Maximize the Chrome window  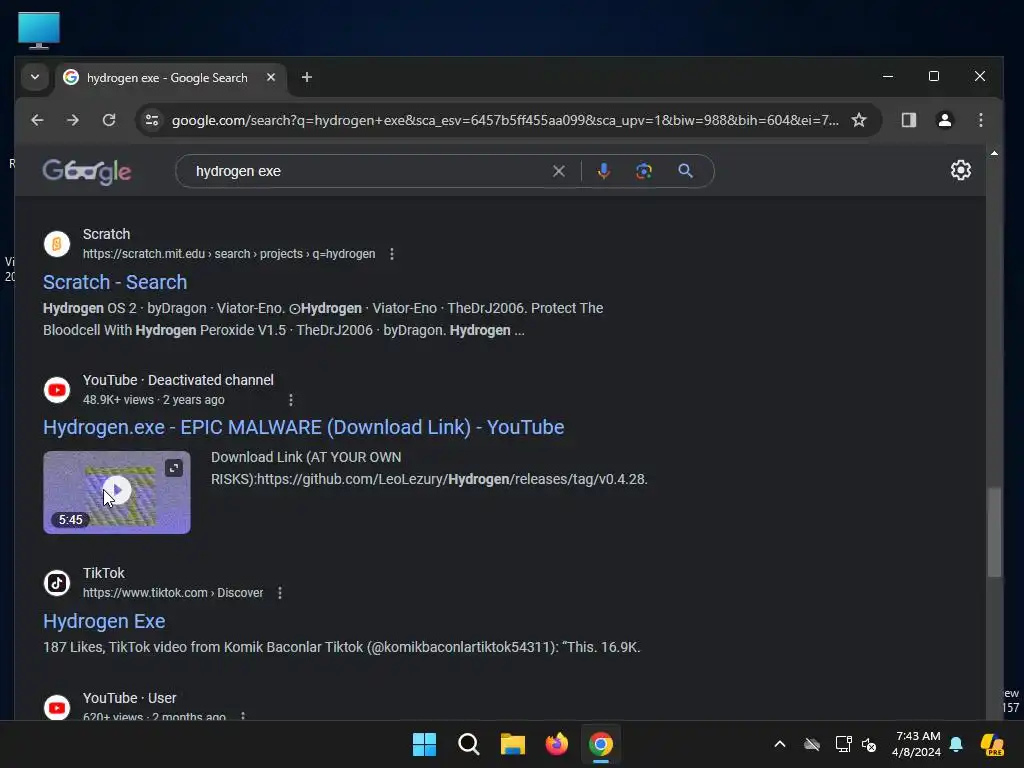(x=934, y=76)
